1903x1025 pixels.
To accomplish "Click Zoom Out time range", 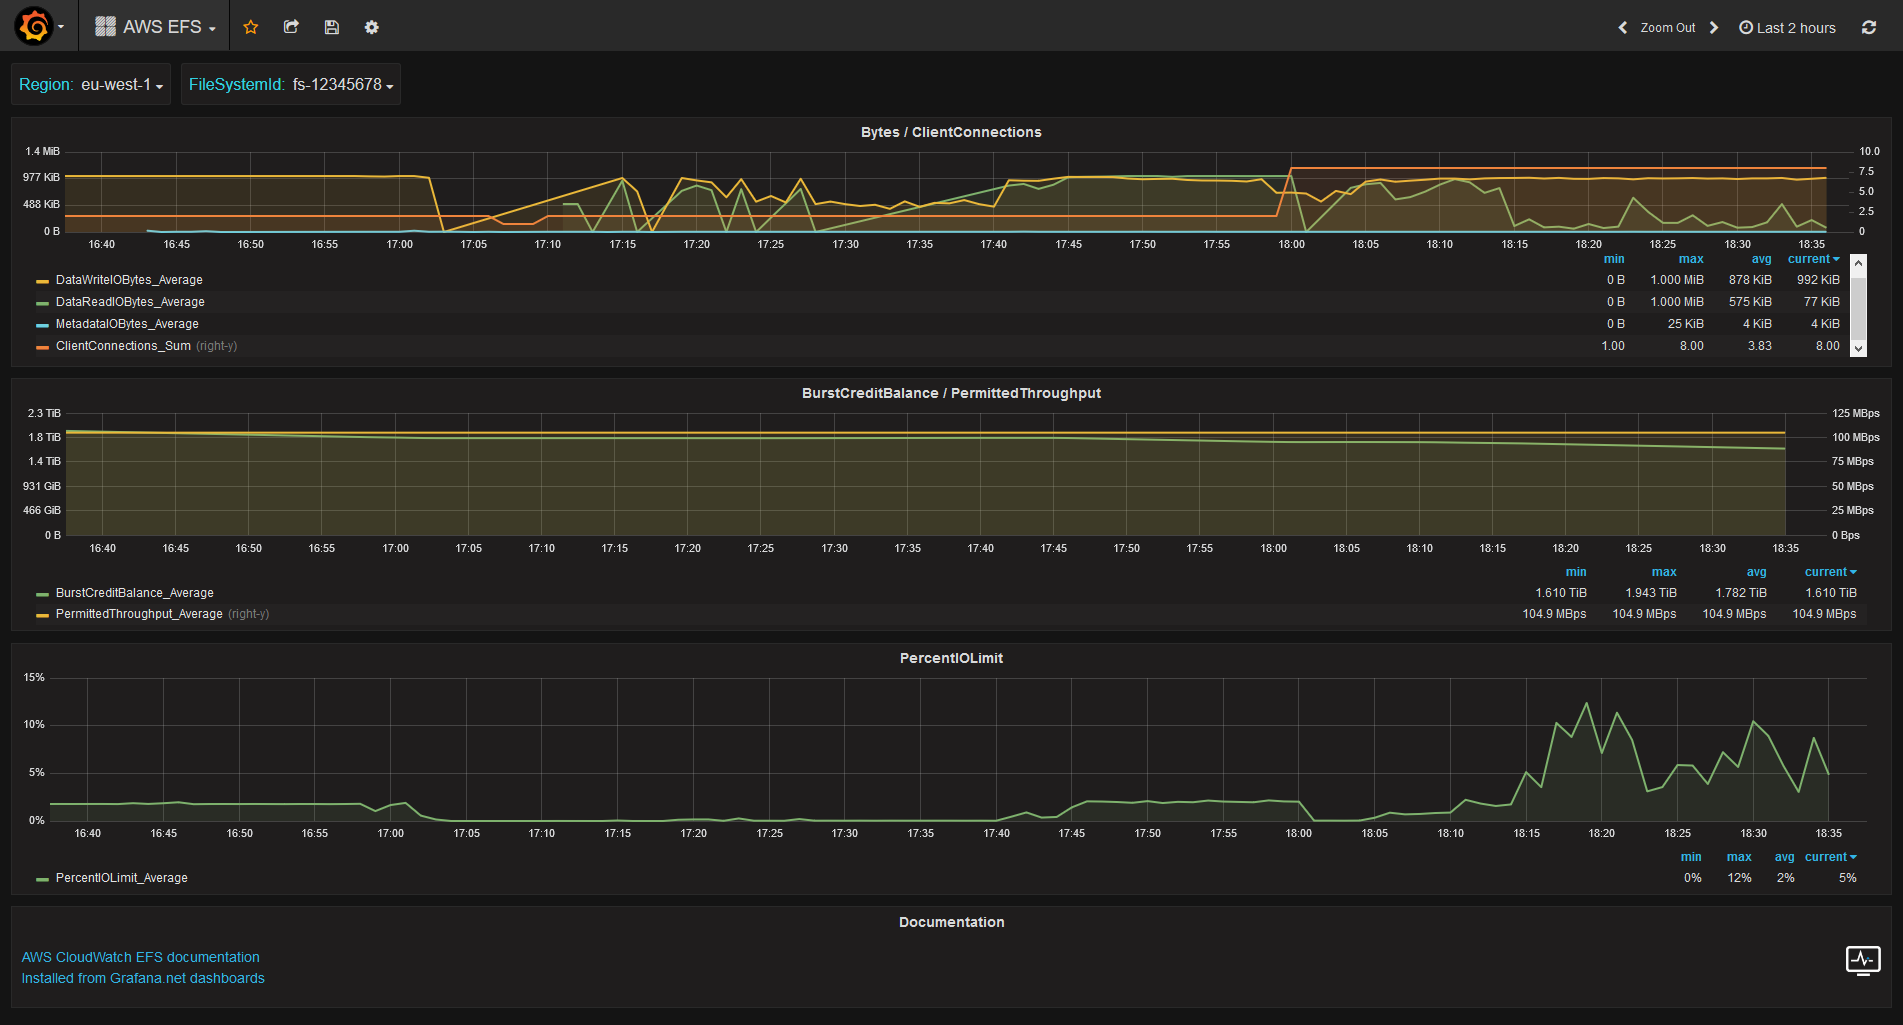I will tap(1667, 28).
